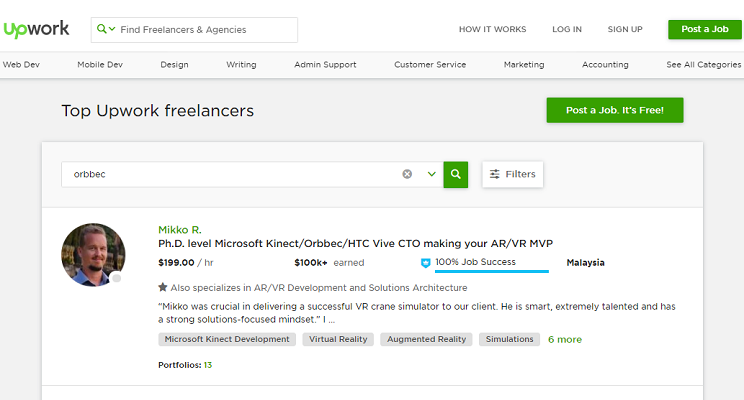Select the Microsoft Kinect Development skill tag
This screenshot has height=400, width=744.
(x=227, y=339)
